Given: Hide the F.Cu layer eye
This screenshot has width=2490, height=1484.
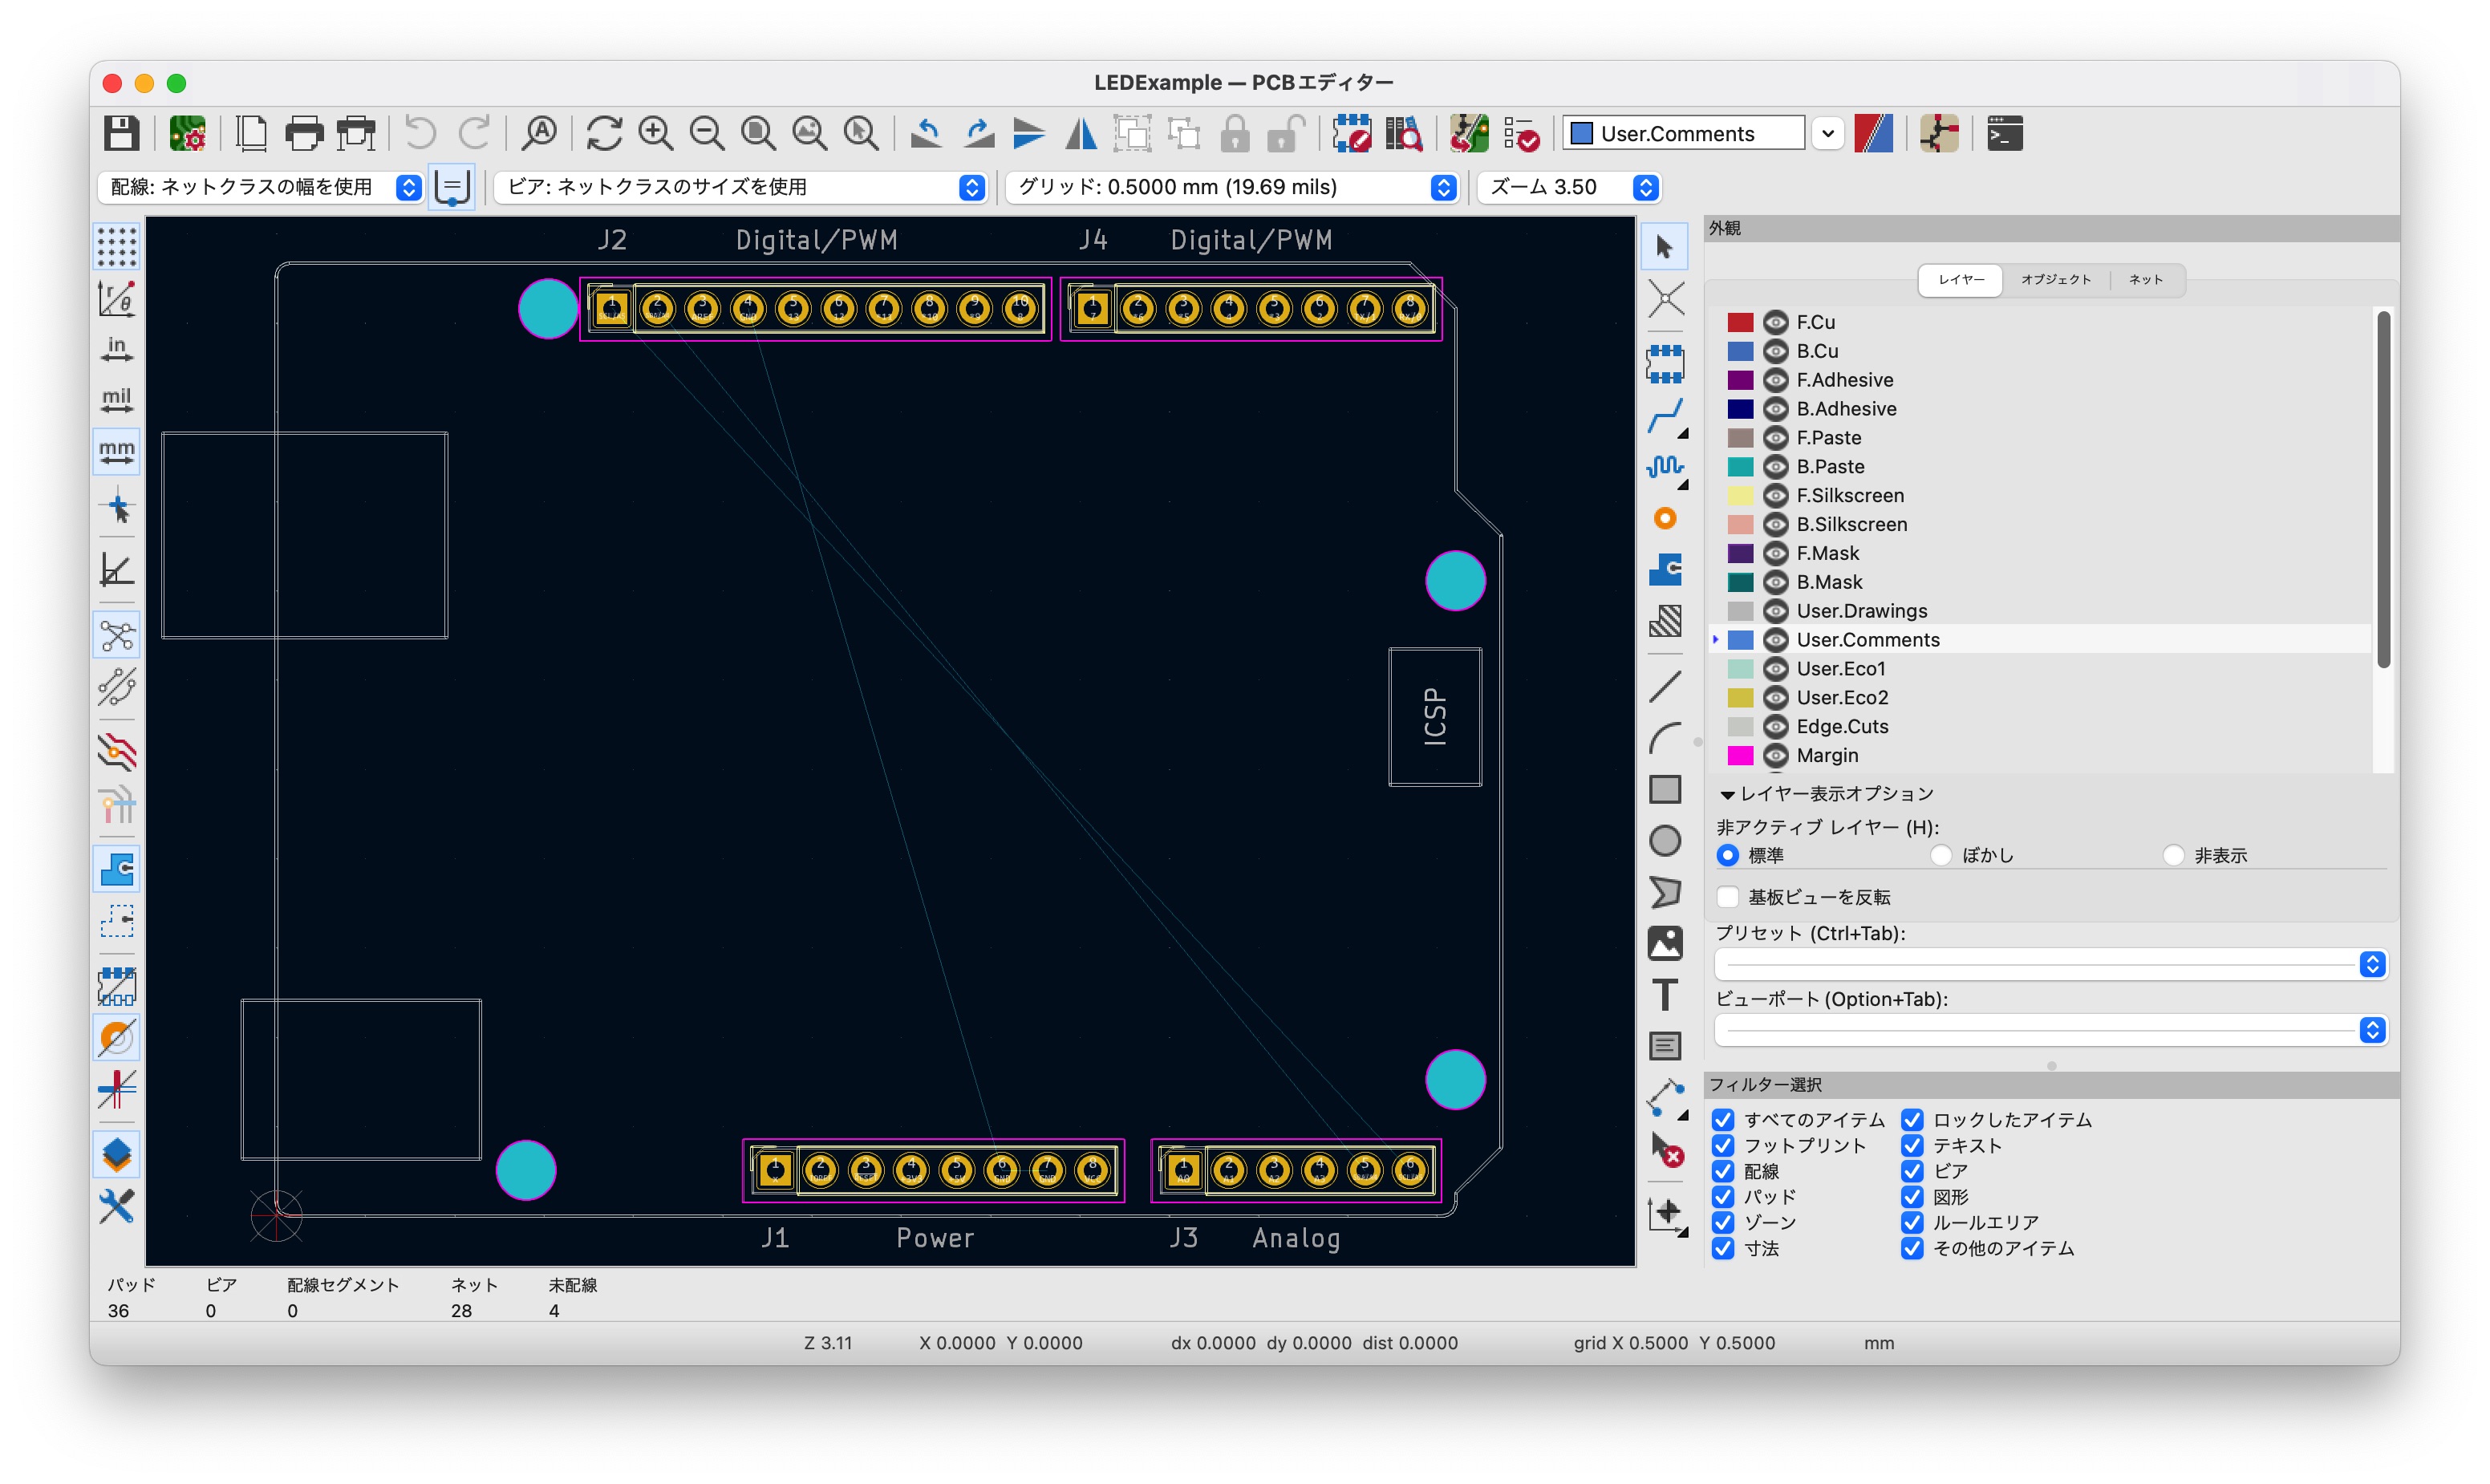Looking at the screenshot, I should click(1775, 322).
